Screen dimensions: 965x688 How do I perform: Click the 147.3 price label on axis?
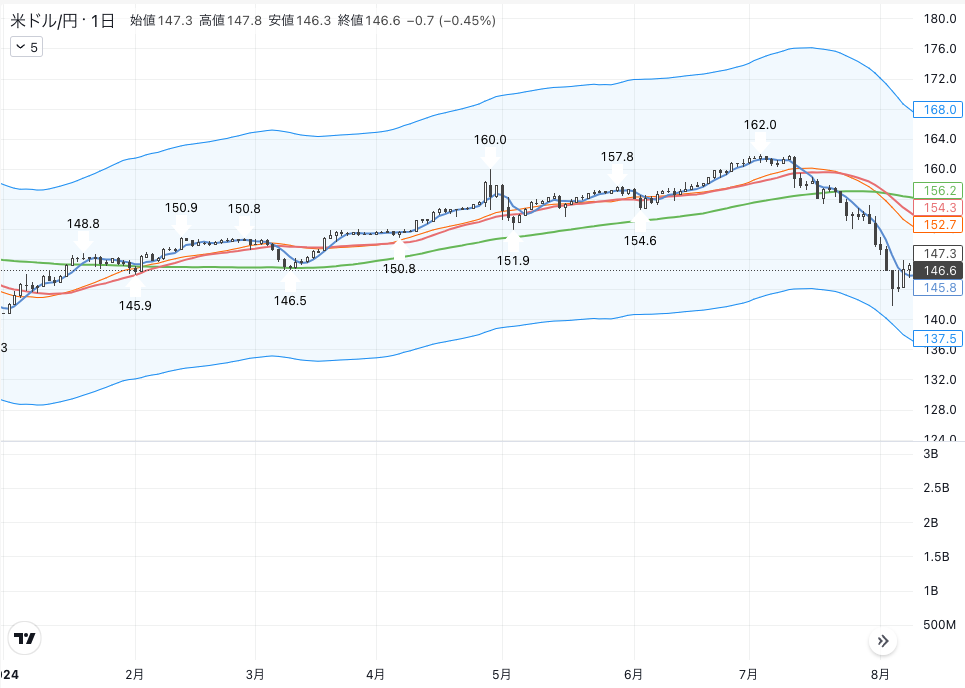(x=939, y=254)
